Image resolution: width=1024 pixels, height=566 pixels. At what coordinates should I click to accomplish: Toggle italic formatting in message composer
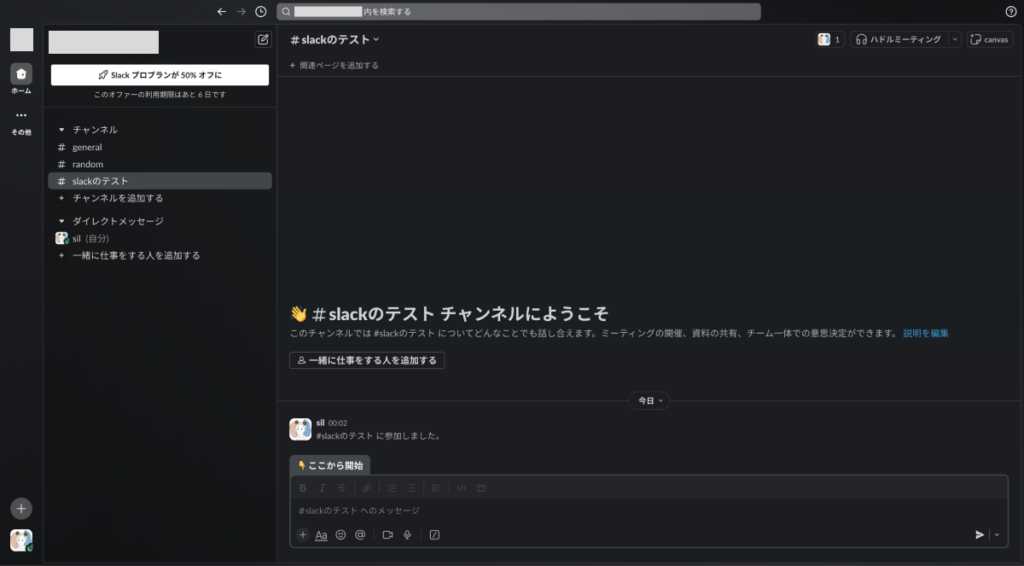pyautogui.click(x=322, y=488)
